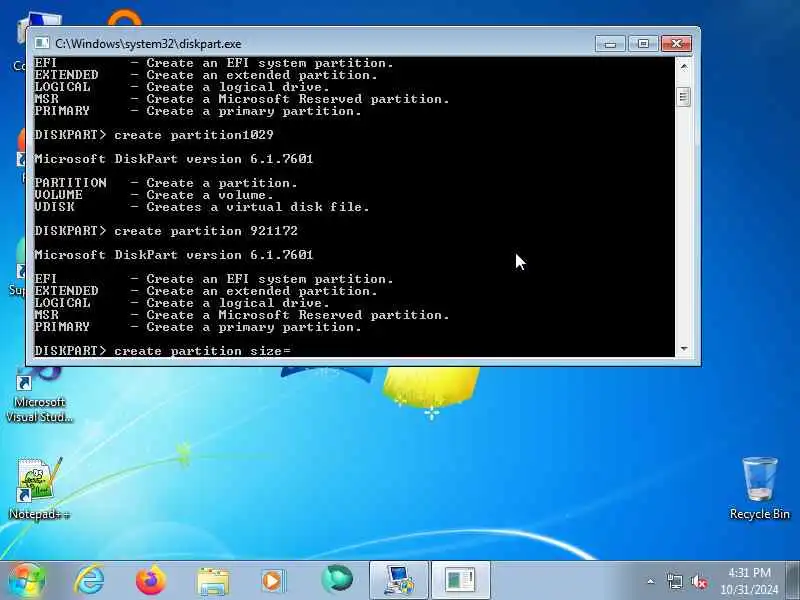
Task: Click the diskpart.exe title bar text
Action: pos(148,44)
